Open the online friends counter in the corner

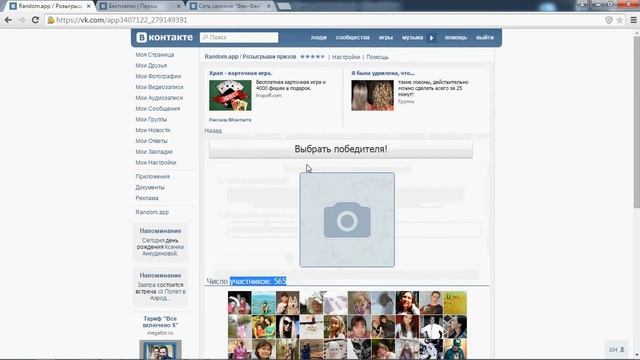click(616, 350)
